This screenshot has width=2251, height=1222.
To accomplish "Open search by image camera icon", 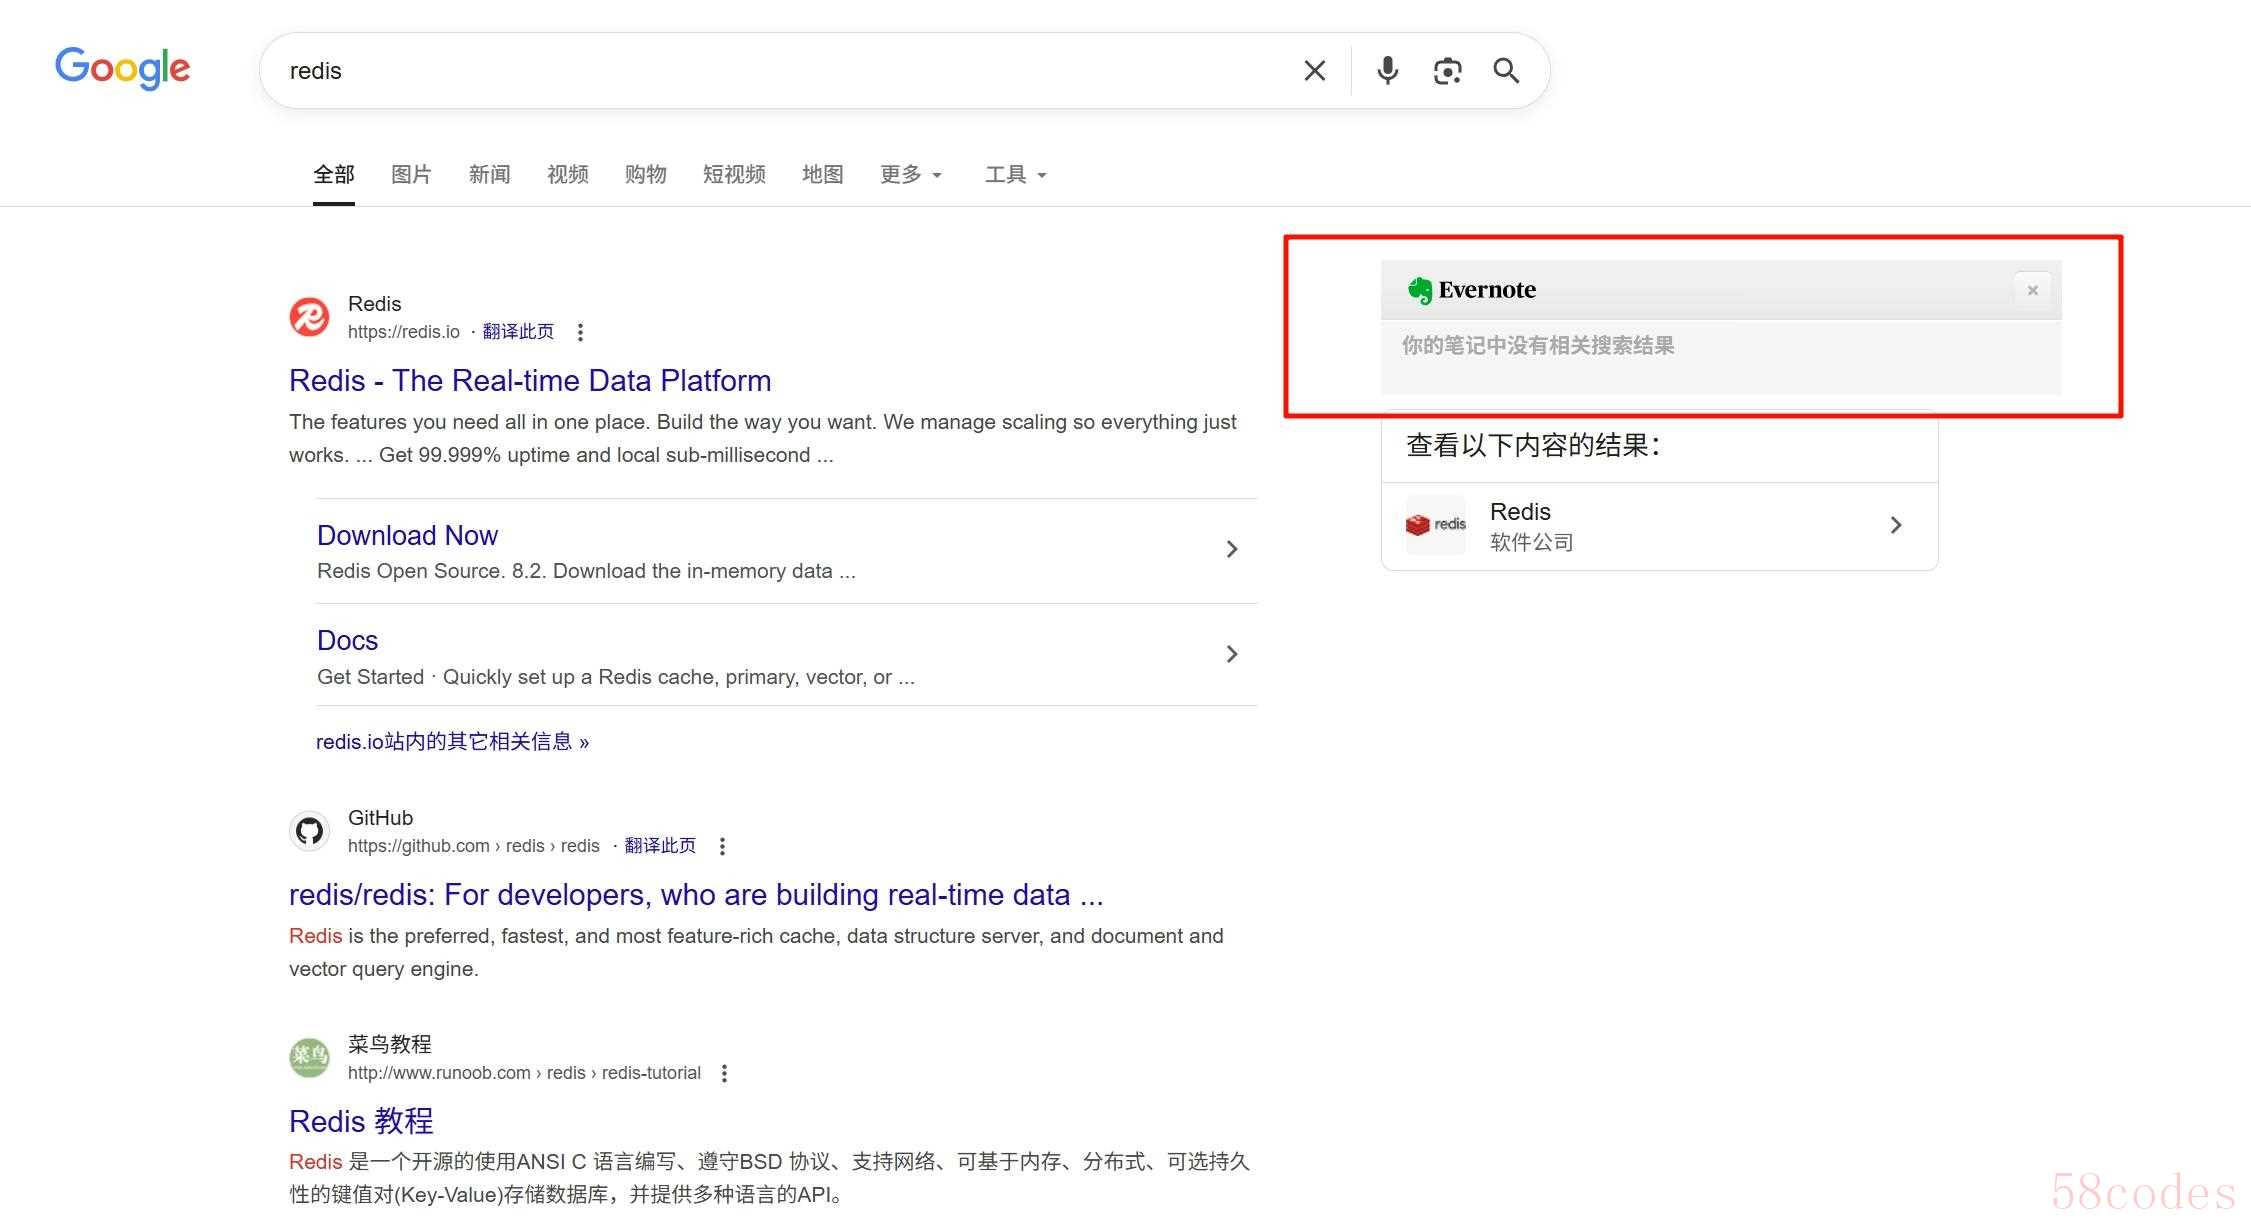I will (1447, 71).
